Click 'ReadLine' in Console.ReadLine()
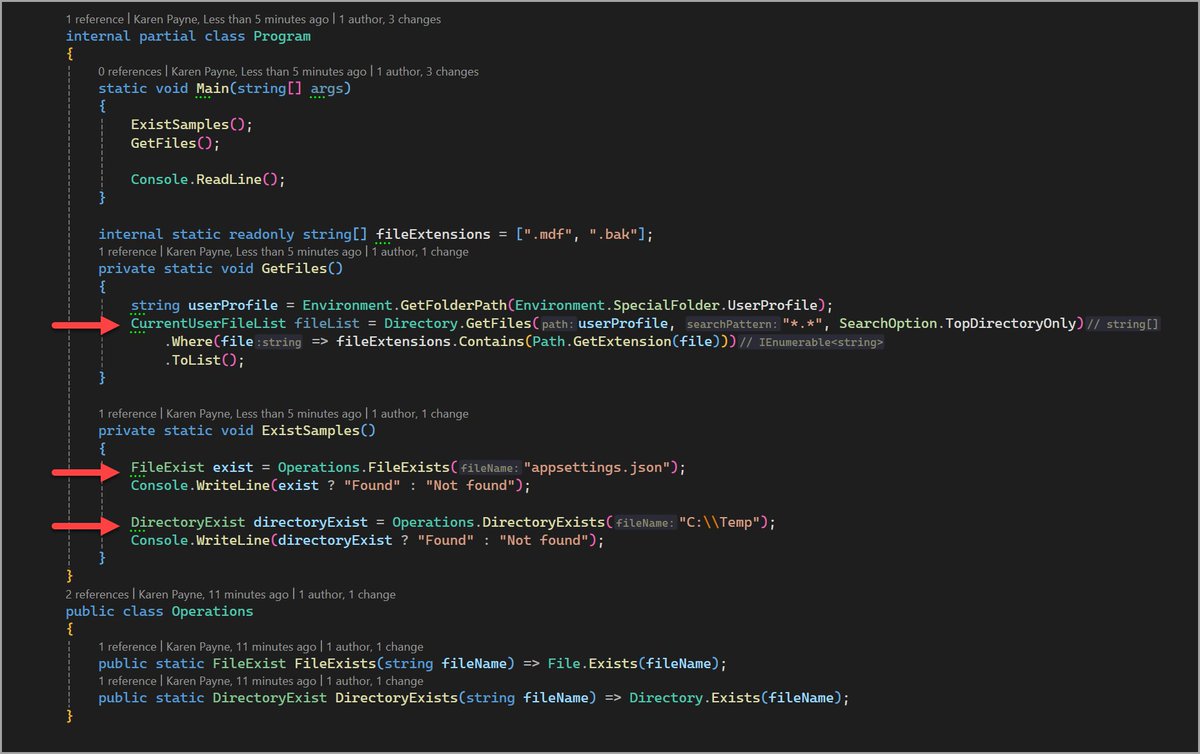 coord(229,179)
